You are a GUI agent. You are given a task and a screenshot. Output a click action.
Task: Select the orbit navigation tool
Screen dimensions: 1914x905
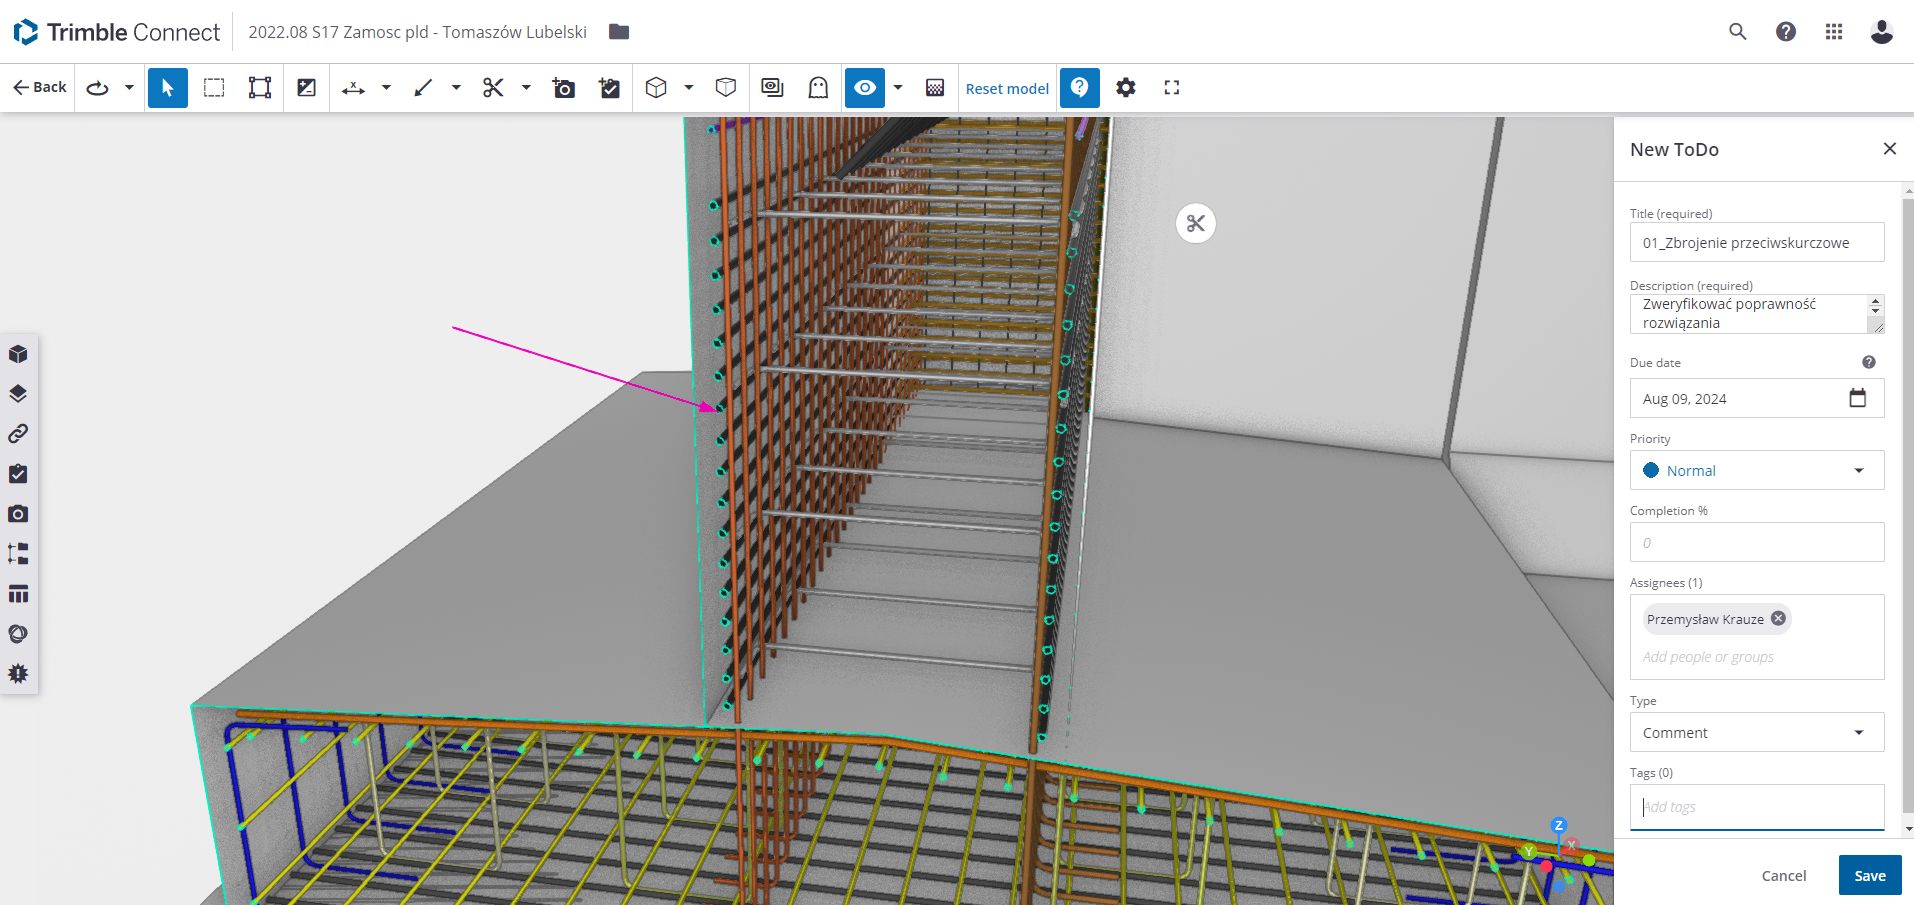(x=97, y=88)
